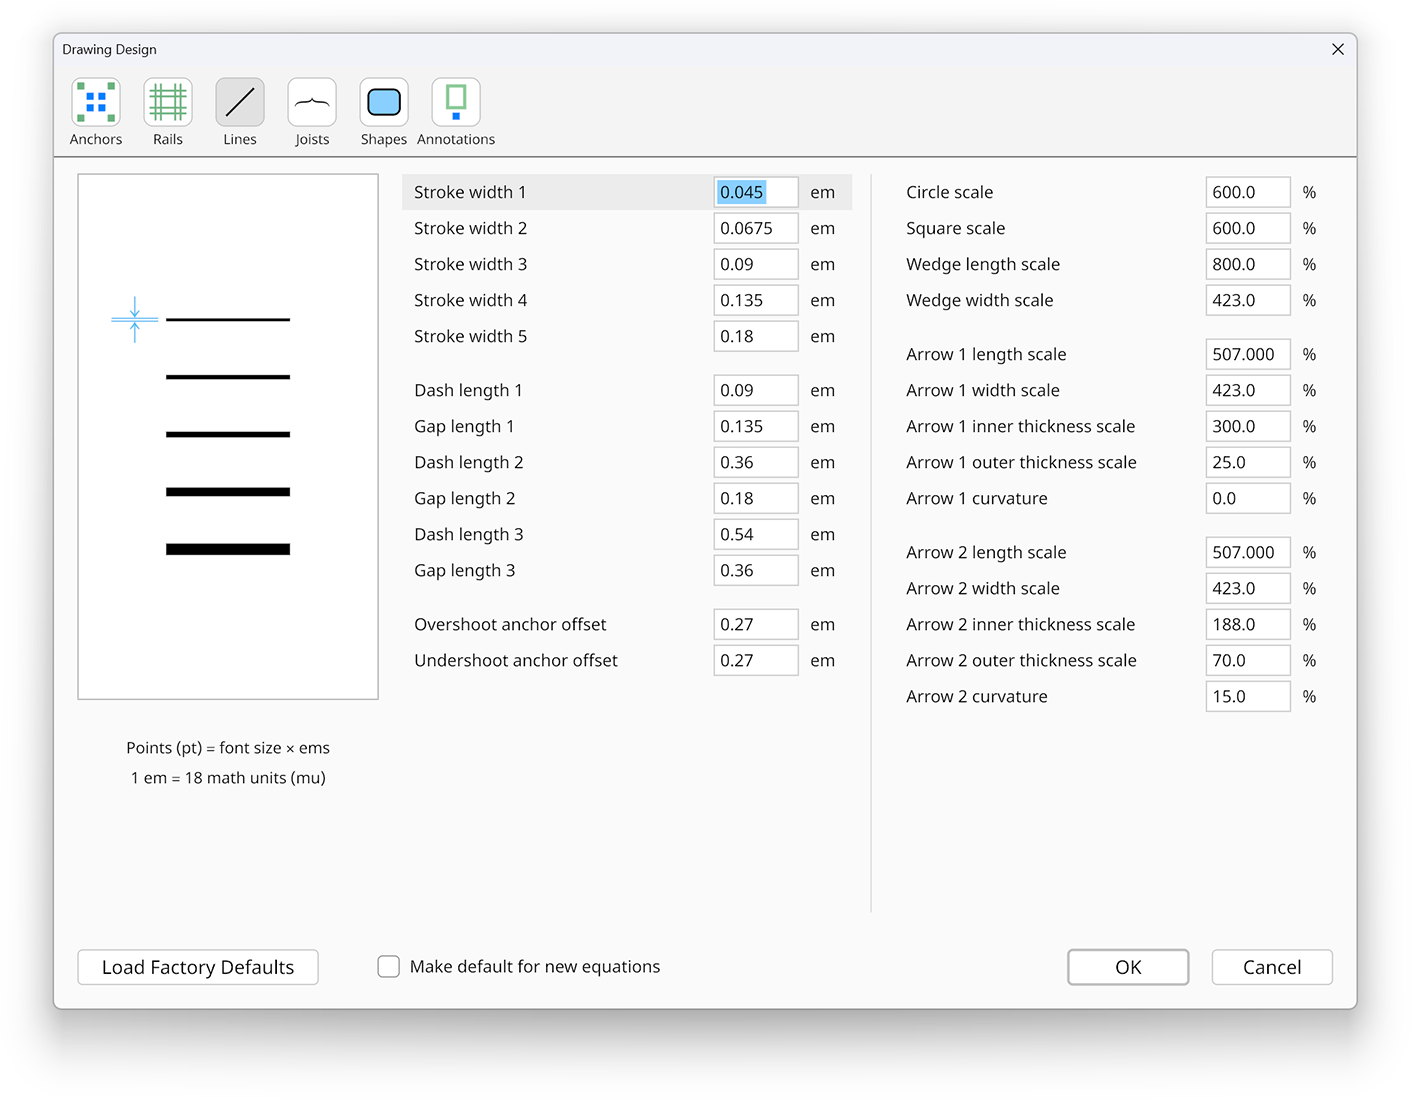The width and height of the screenshot is (1412, 1100).
Task: Click Load Factory Defaults
Action: point(197,967)
